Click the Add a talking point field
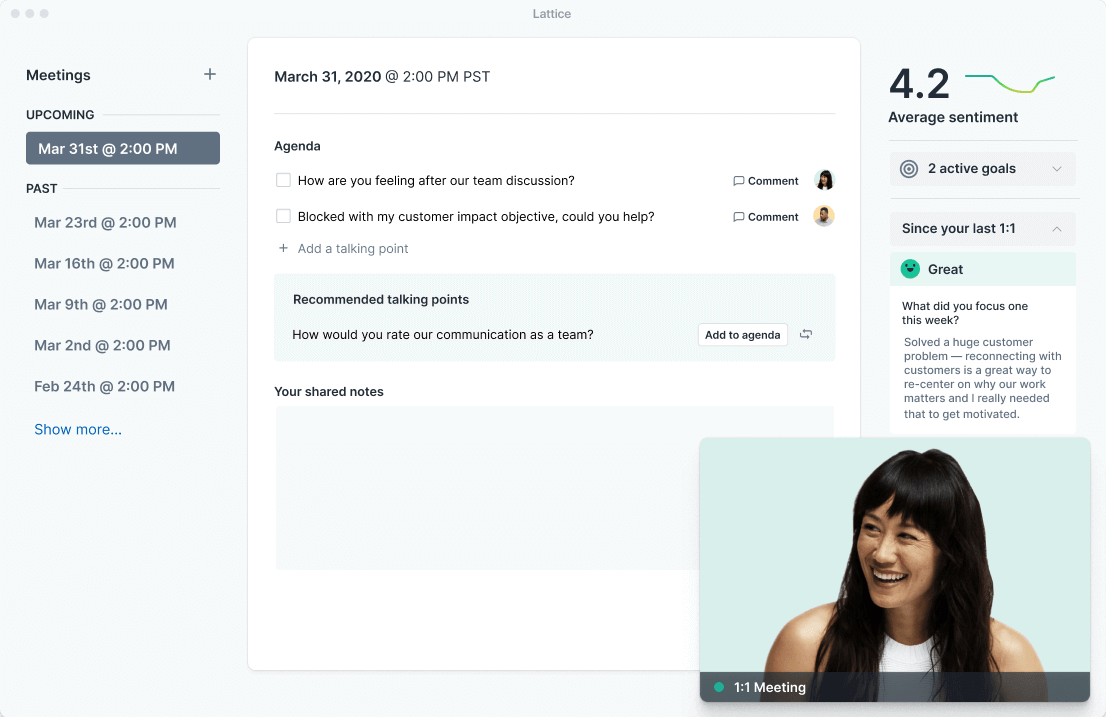The image size is (1106, 717). tap(353, 248)
